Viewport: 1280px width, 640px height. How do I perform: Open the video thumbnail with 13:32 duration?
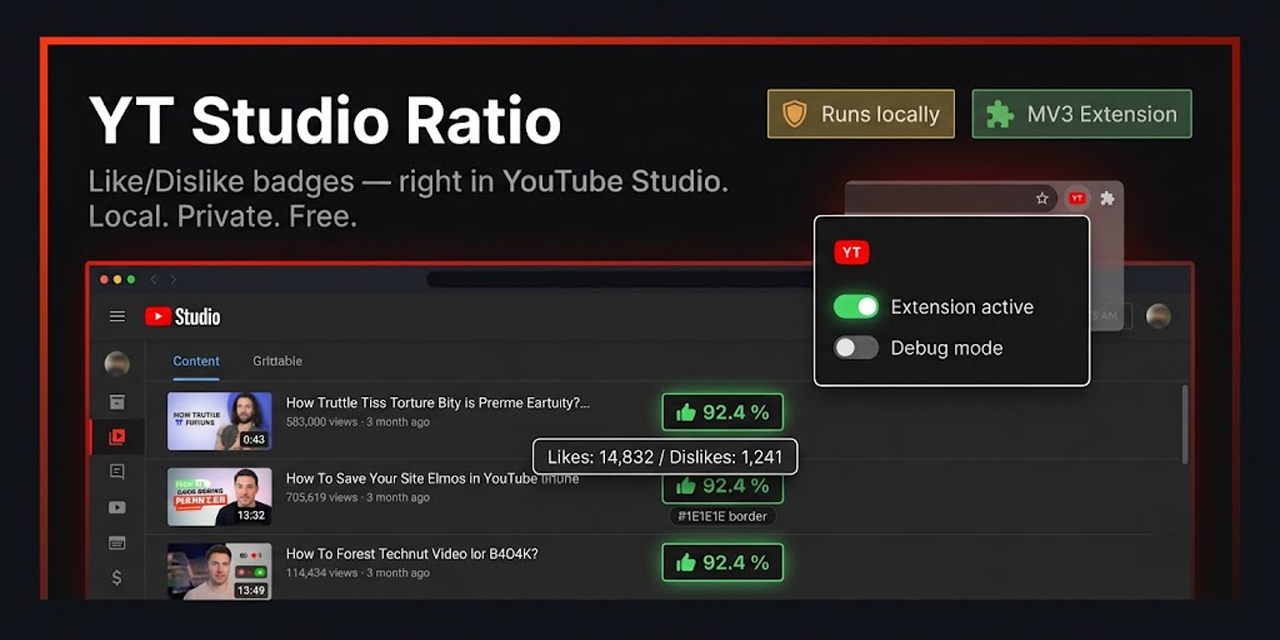coord(219,497)
